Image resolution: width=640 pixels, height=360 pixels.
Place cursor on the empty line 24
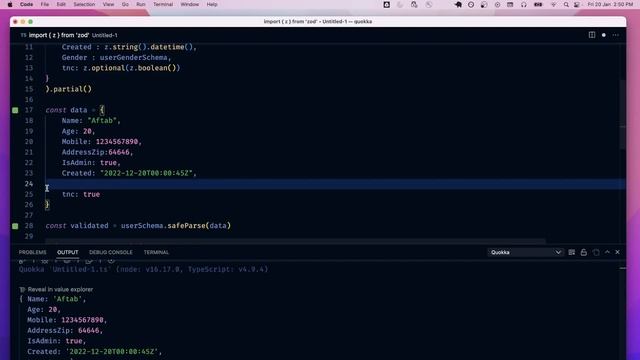(x=335, y=184)
